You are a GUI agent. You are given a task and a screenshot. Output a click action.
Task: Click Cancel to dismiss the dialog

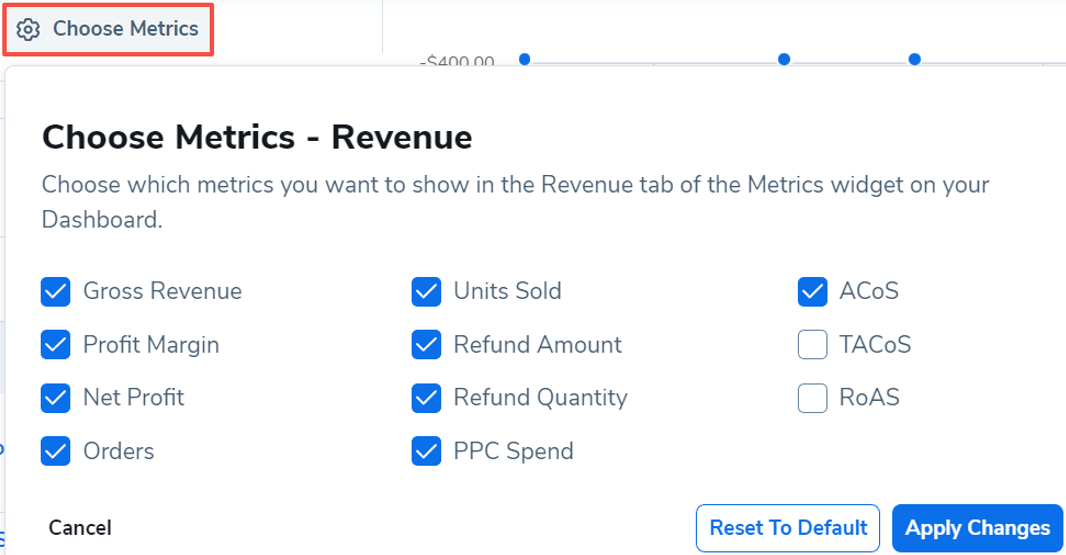pos(80,528)
